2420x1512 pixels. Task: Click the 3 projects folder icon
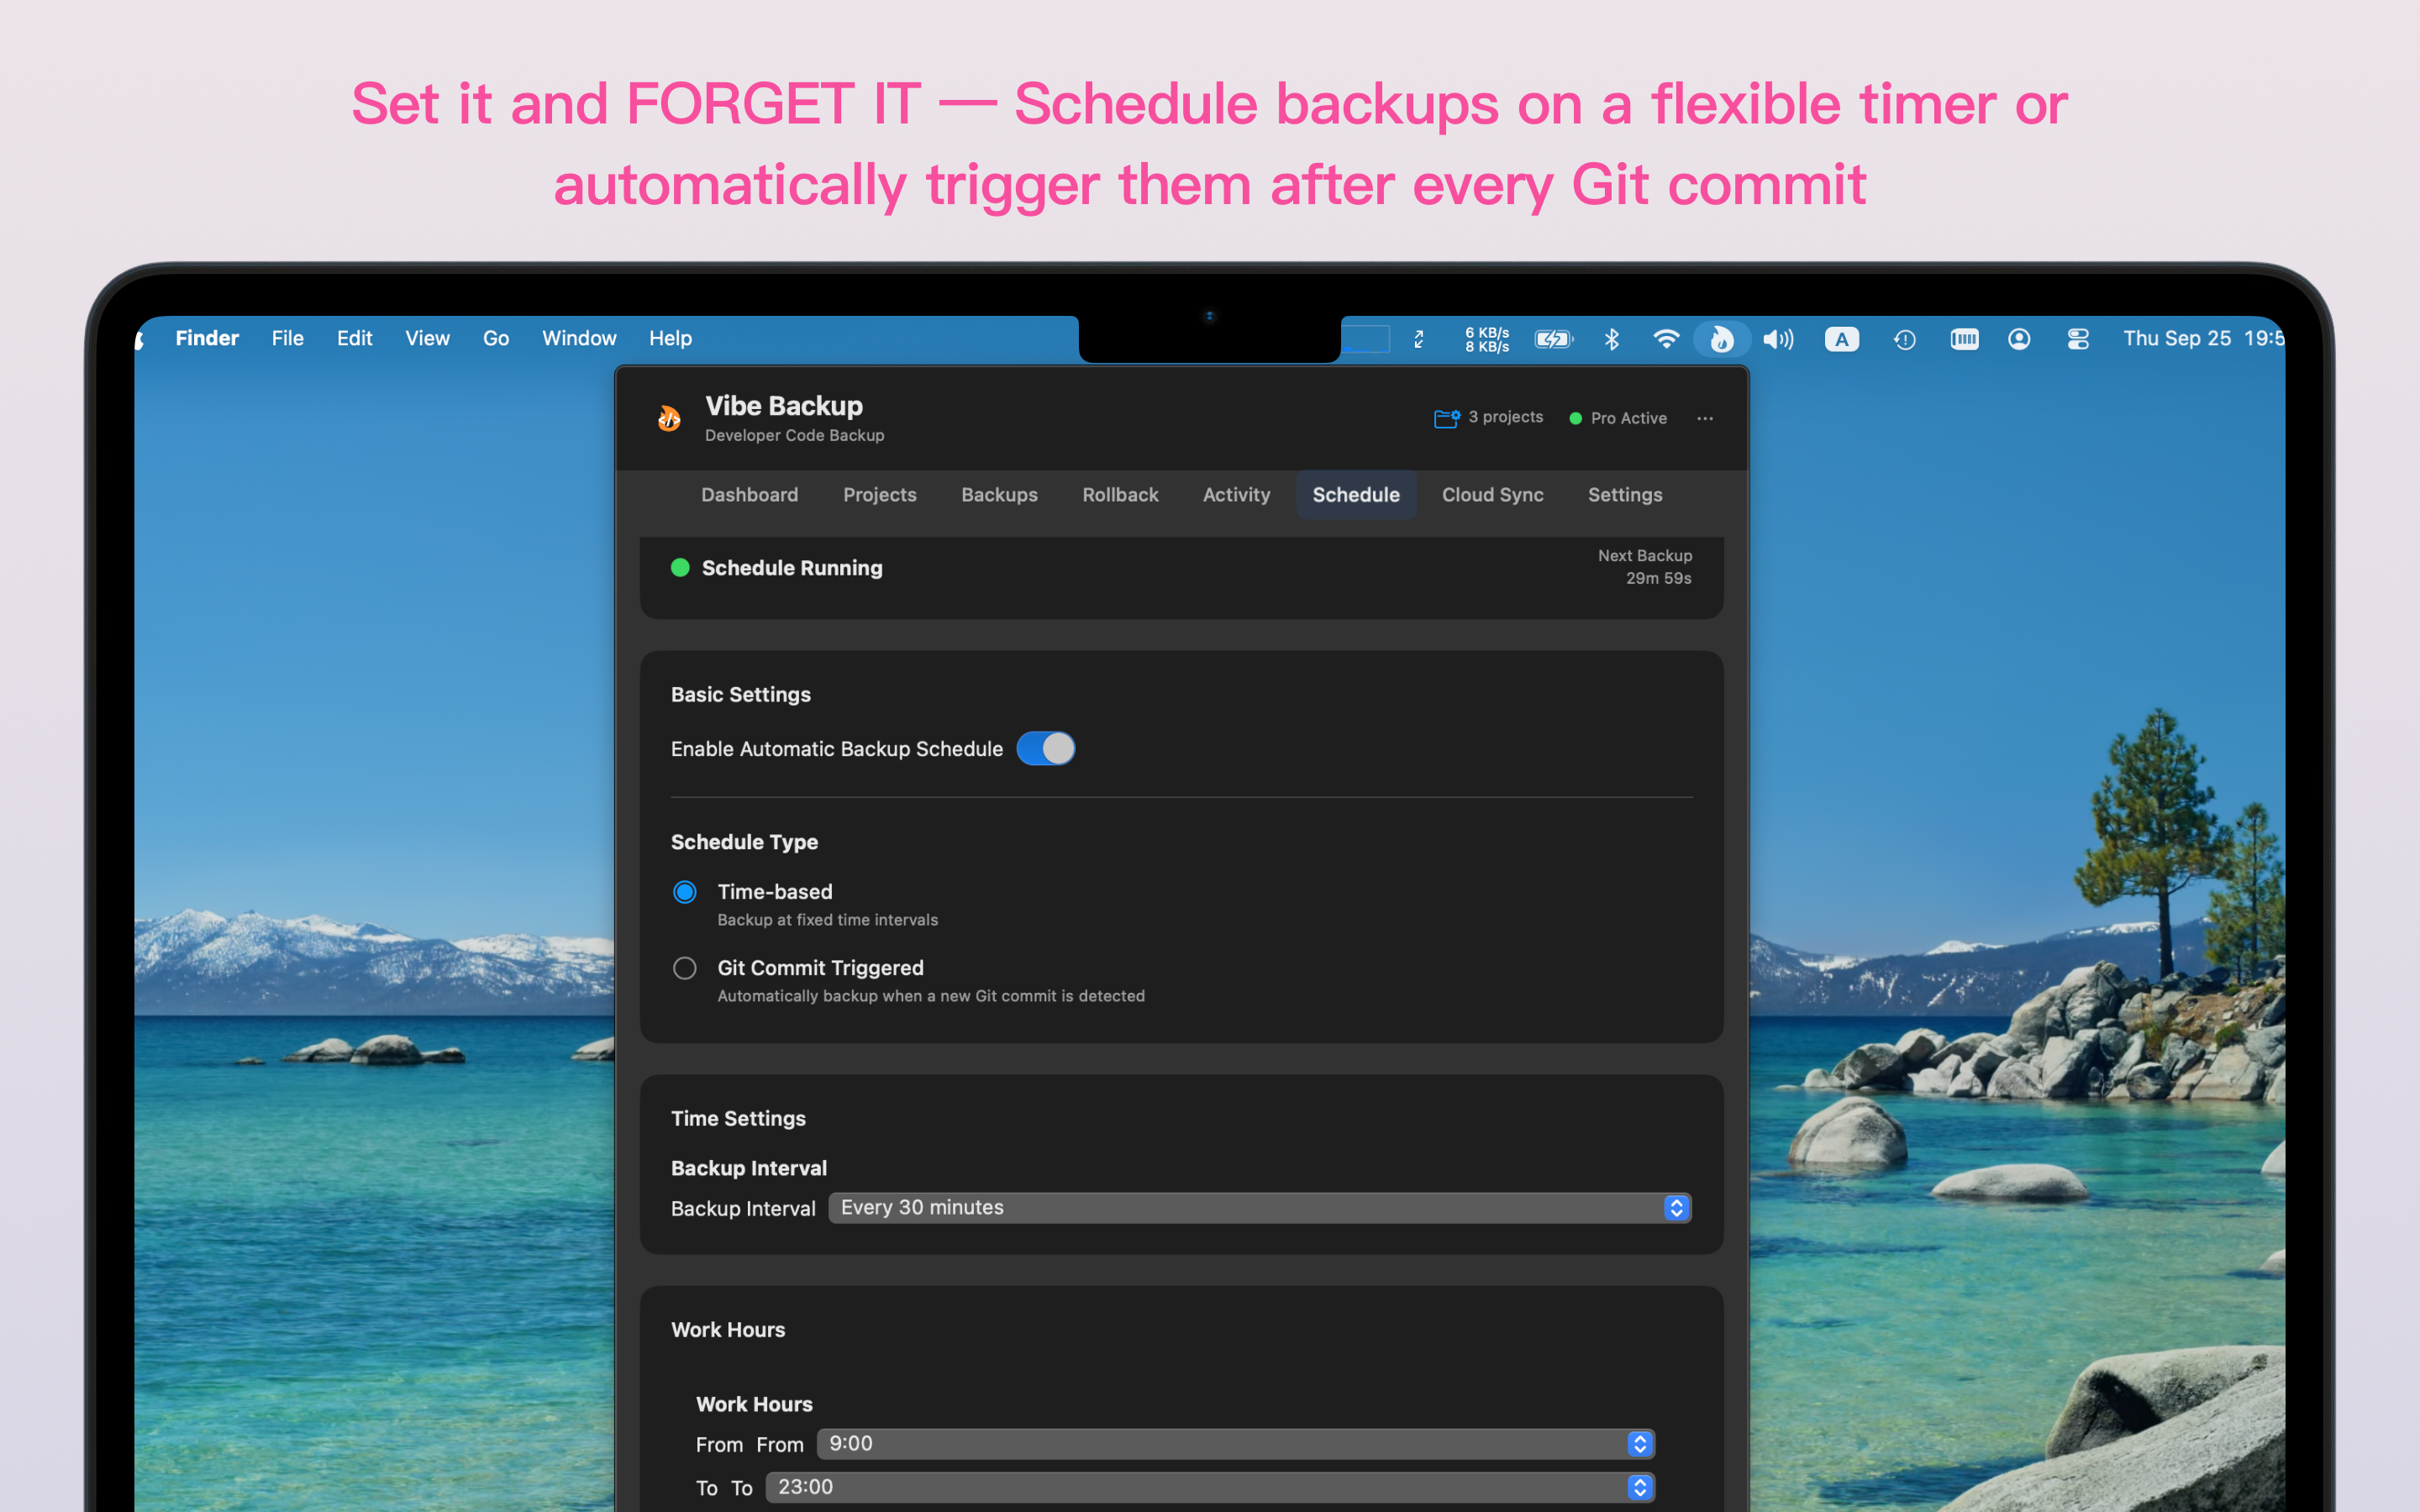(x=1446, y=418)
